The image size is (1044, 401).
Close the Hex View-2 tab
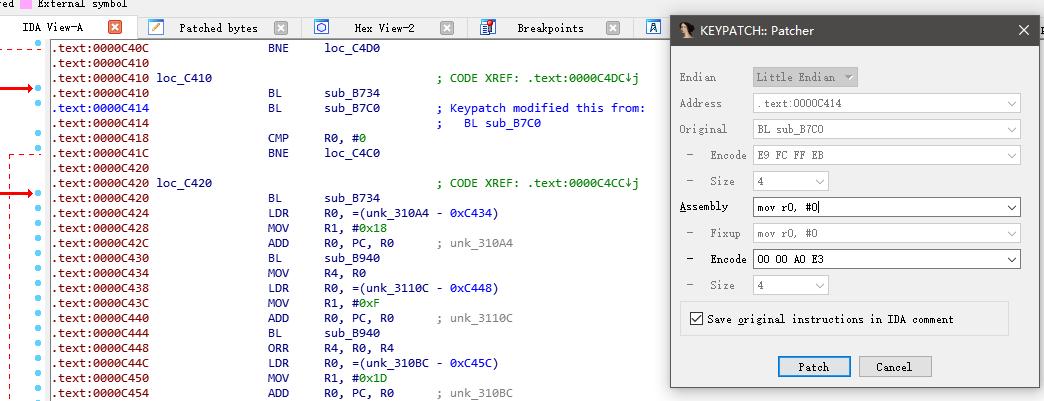(446, 28)
